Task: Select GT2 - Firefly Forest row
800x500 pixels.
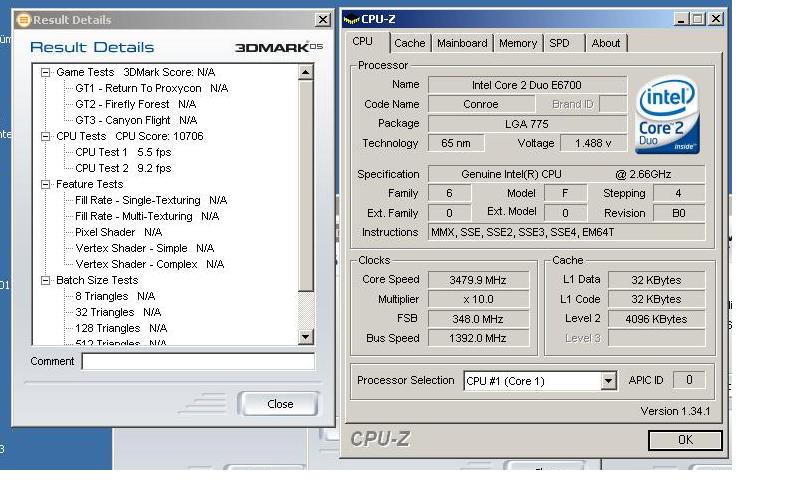Action: pyautogui.click(x=136, y=104)
